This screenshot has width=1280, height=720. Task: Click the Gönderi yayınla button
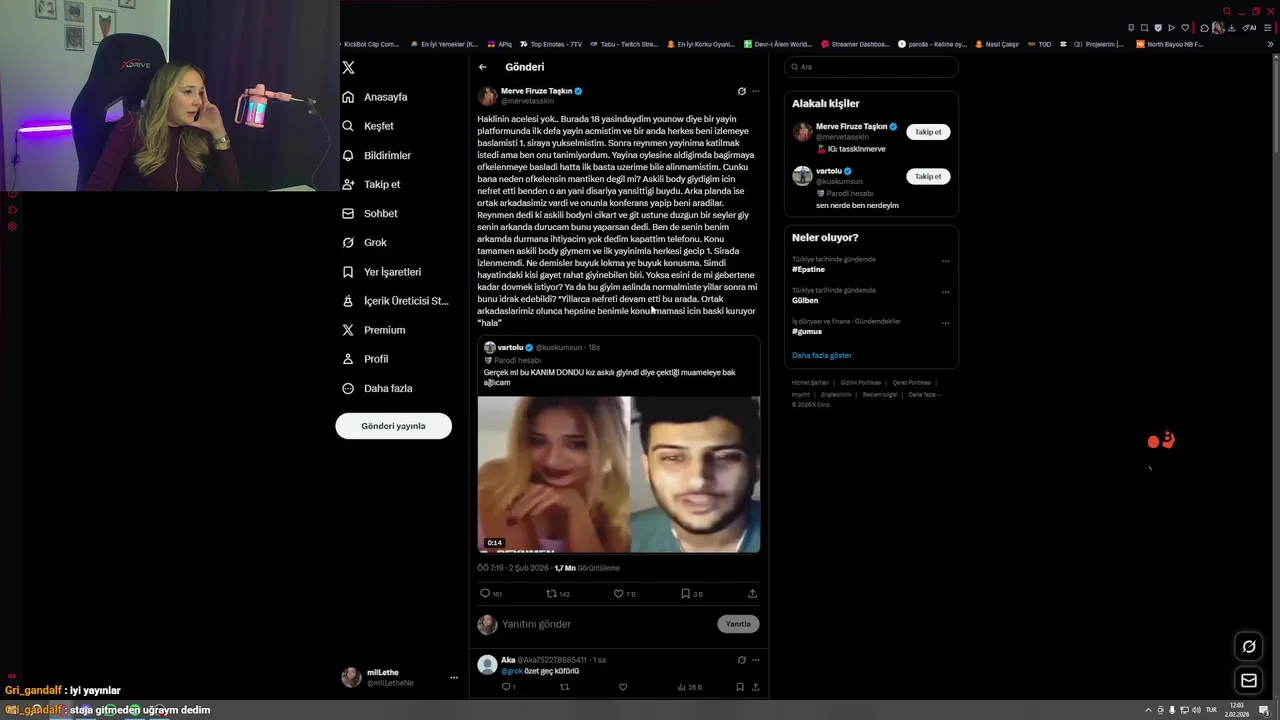[393, 426]
